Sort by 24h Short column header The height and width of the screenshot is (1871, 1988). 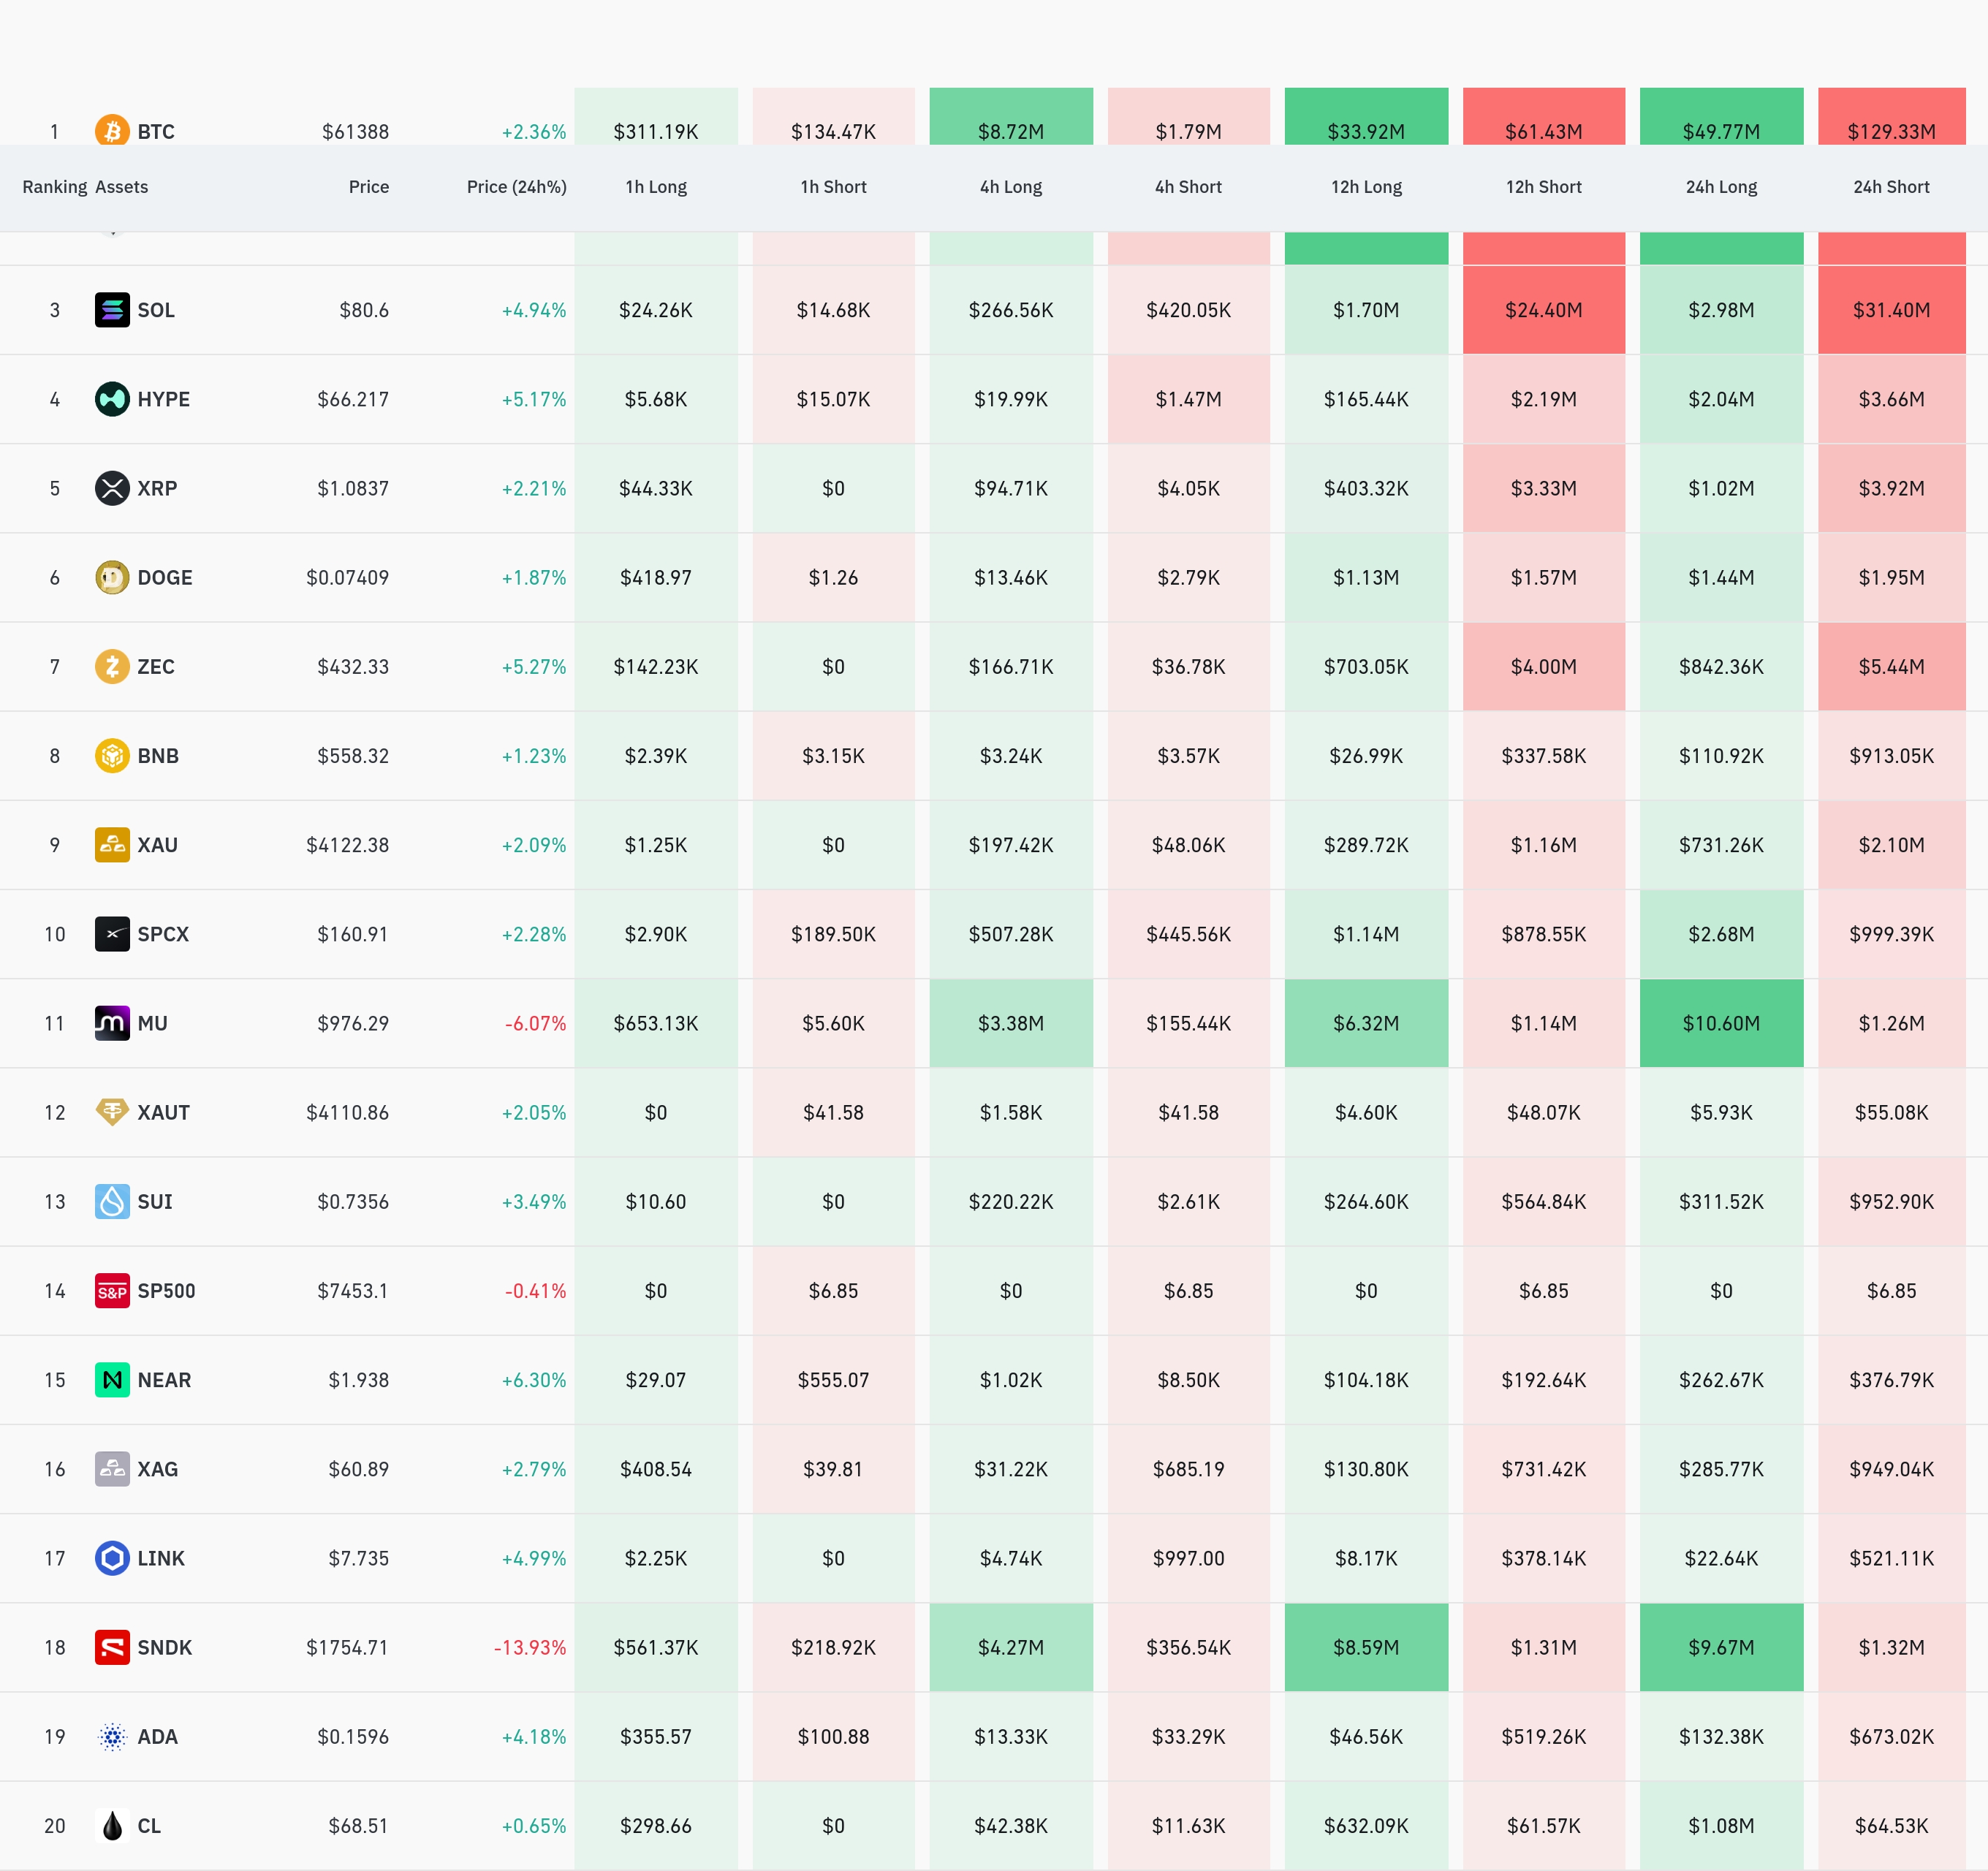[x=1891, y=187]
